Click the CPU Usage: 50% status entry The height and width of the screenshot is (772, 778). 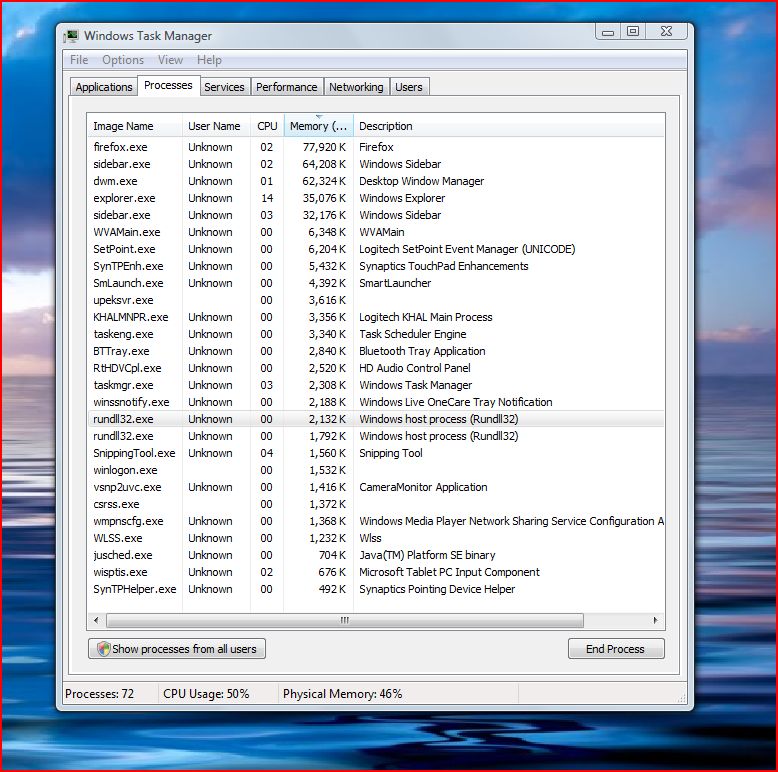coord(206,694)
